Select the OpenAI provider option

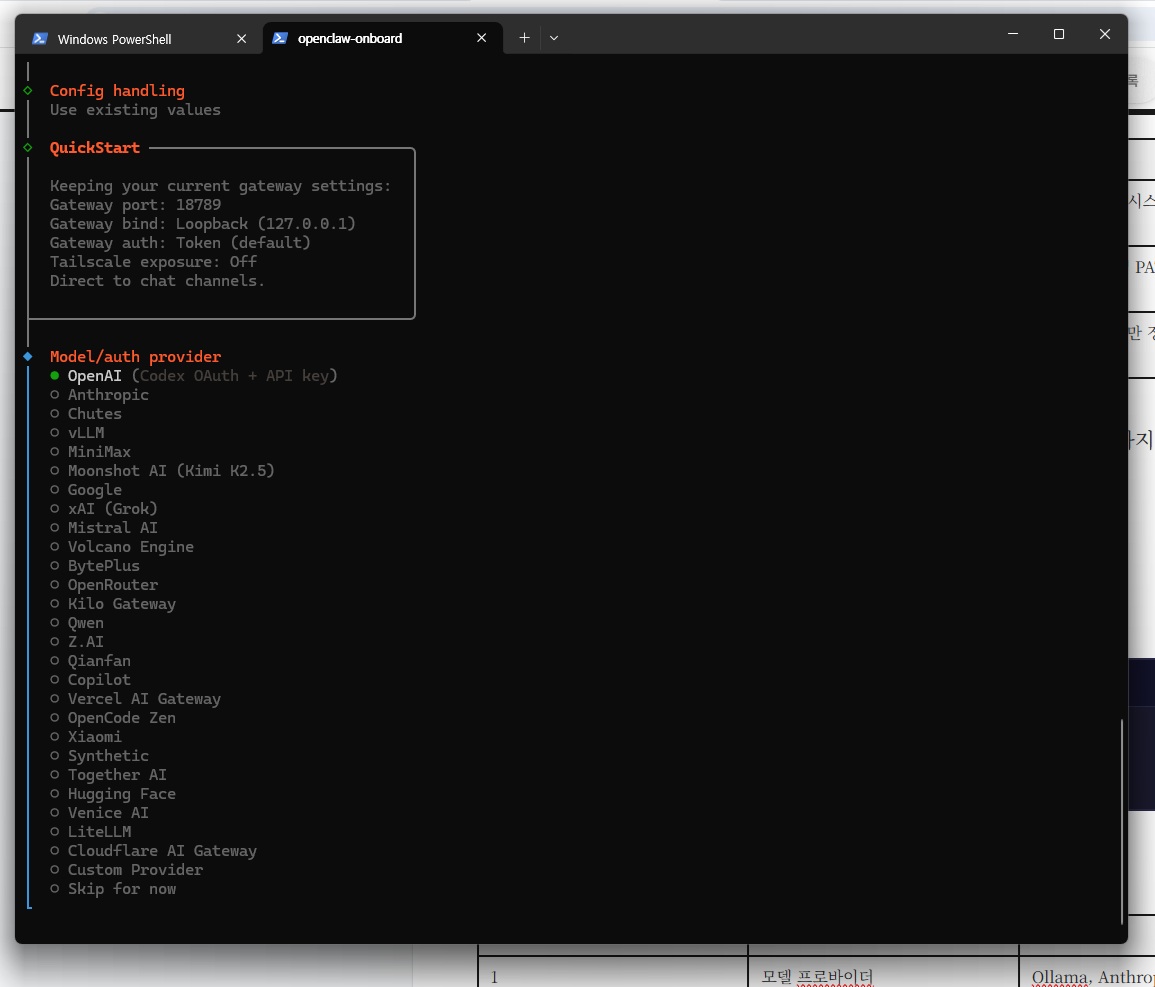tap(94, 376)
